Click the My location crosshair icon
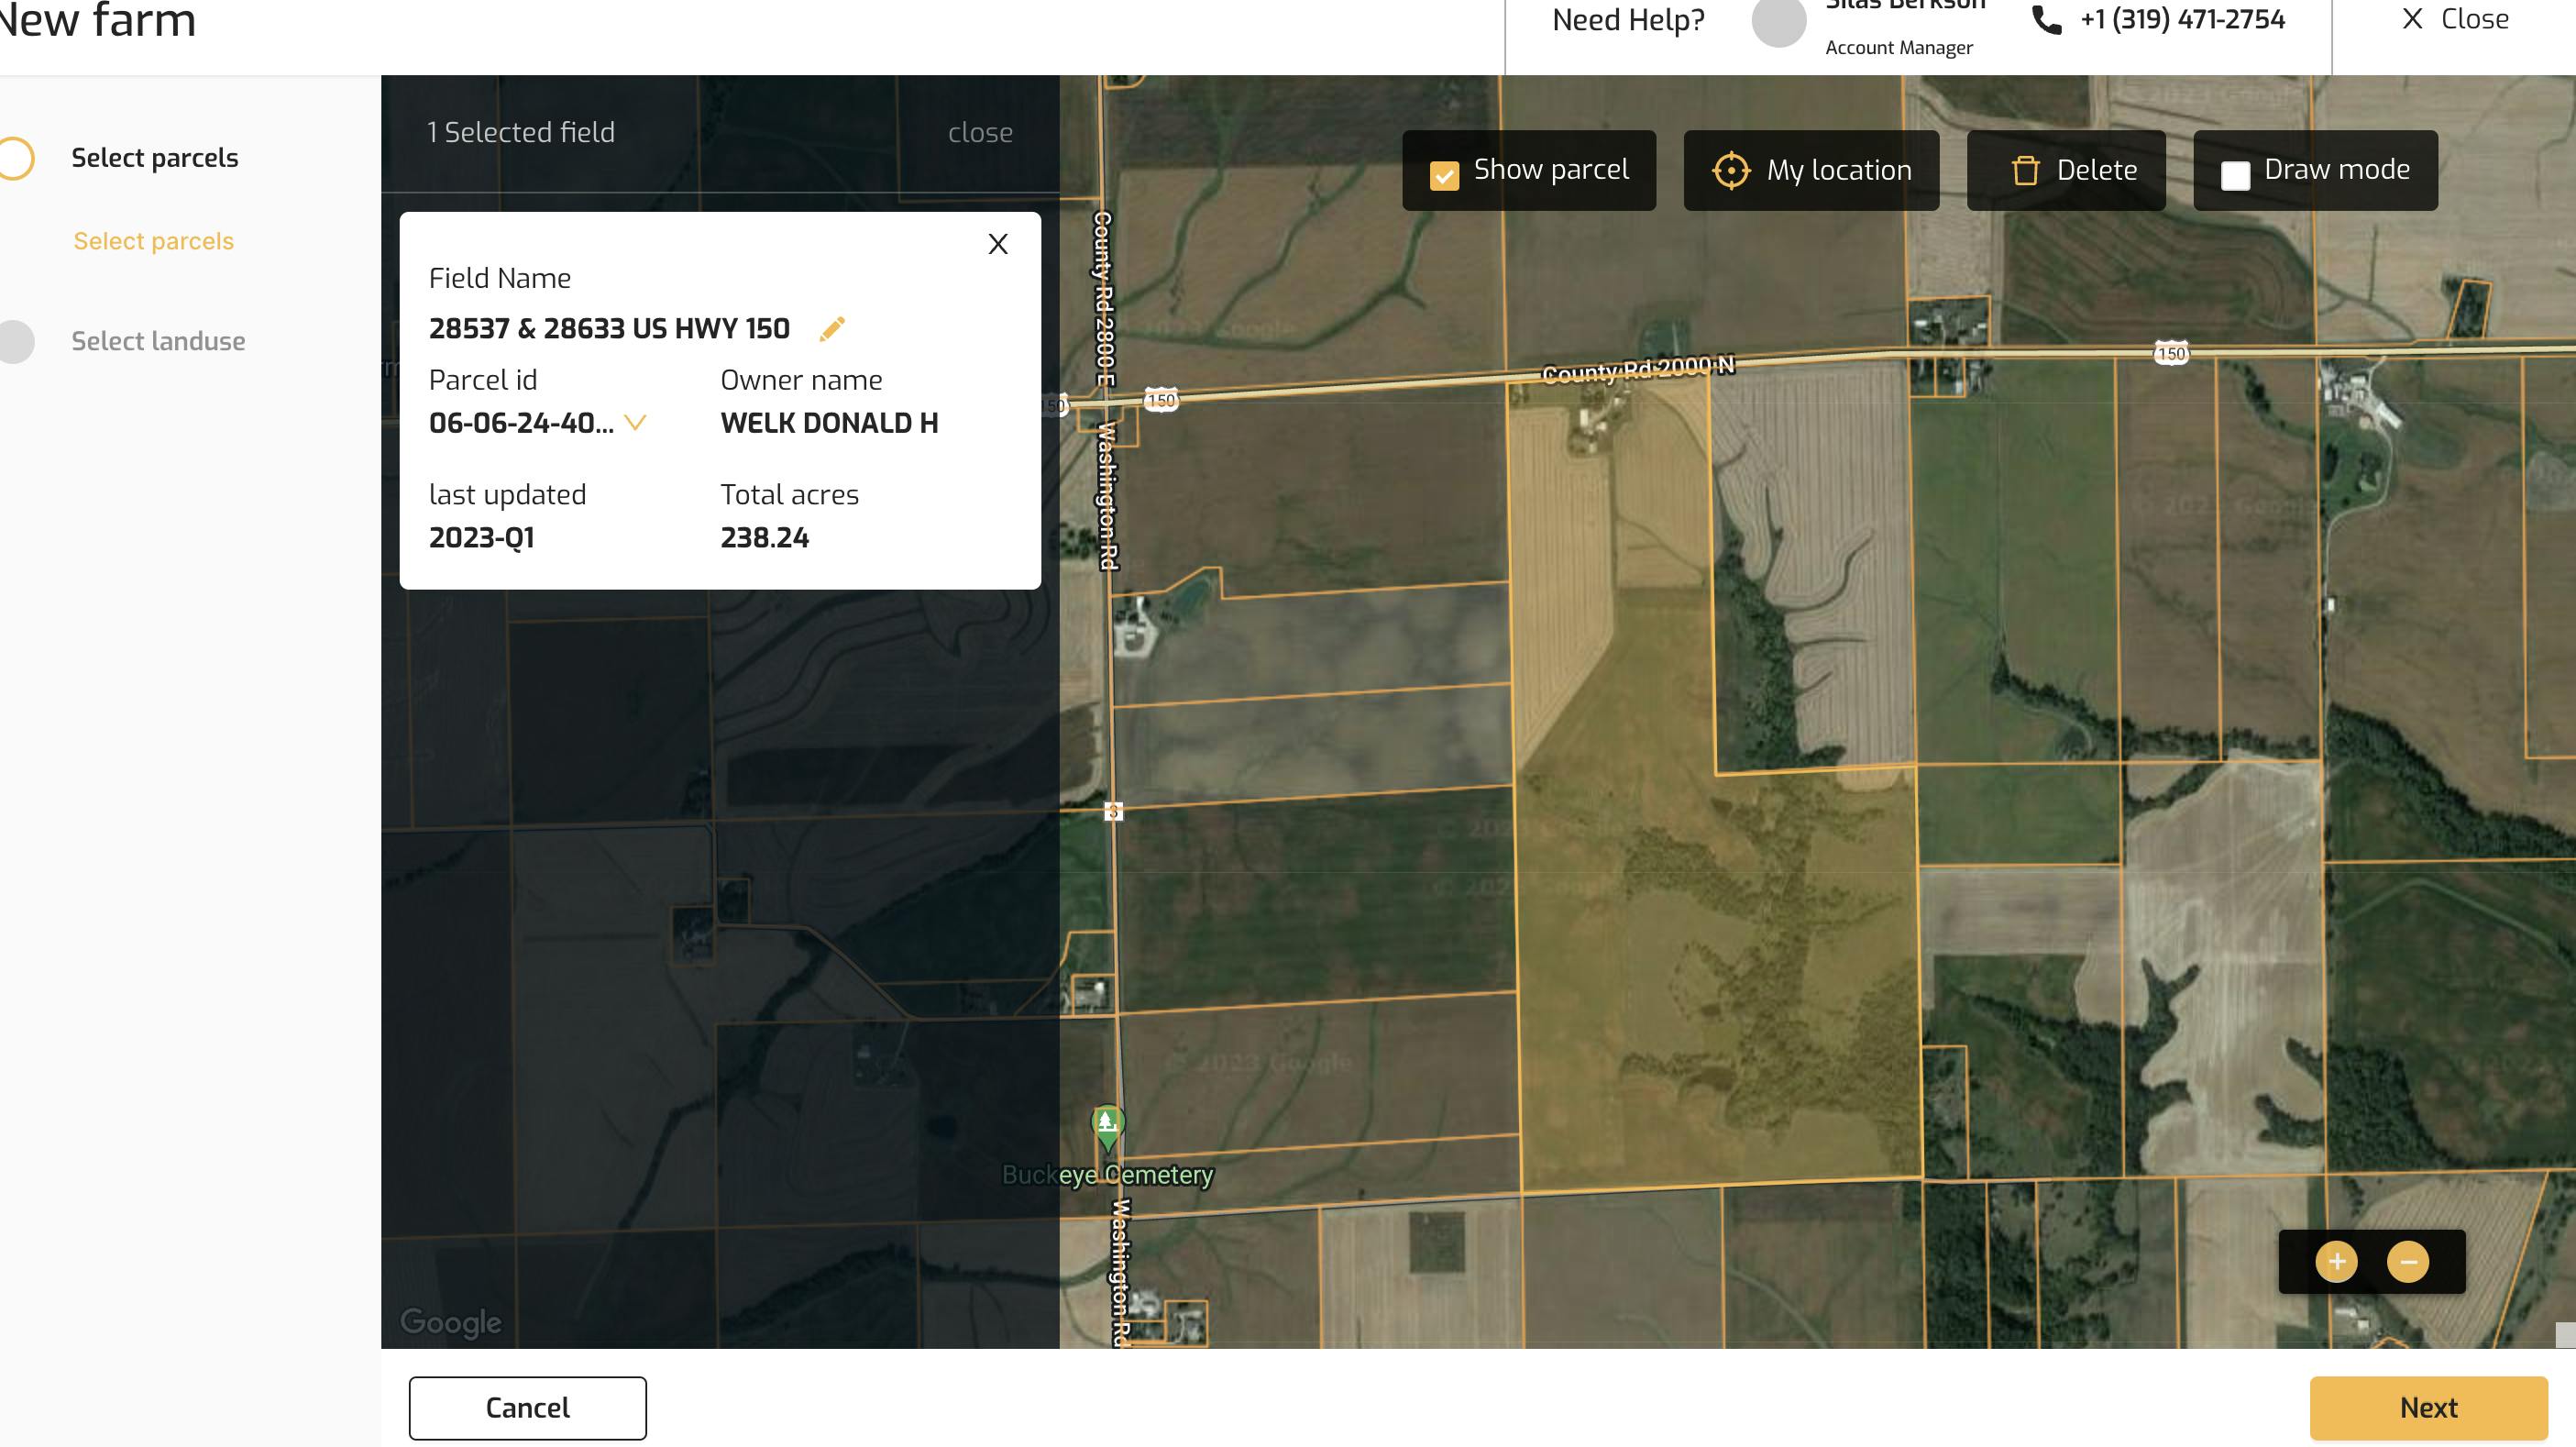This screenshot has width=2576, height=1447. click(1732, 170)
